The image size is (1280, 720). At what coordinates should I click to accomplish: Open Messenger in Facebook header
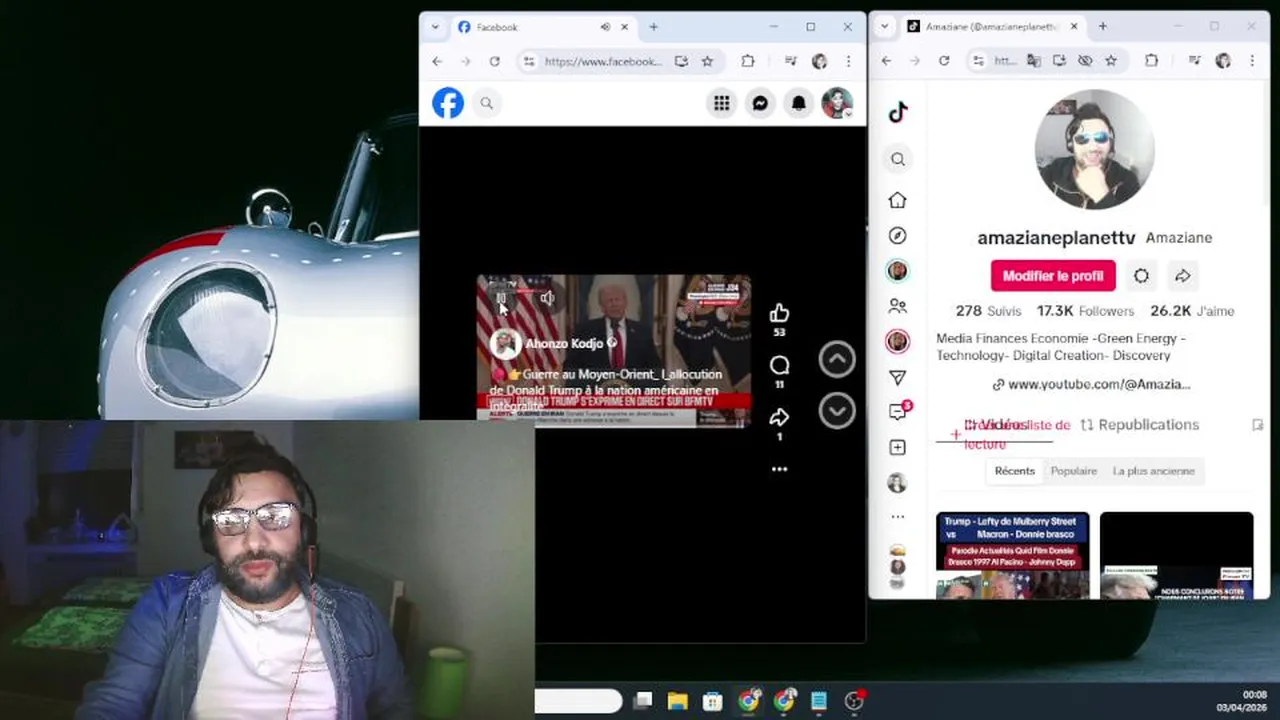click(x=760, y=103)
